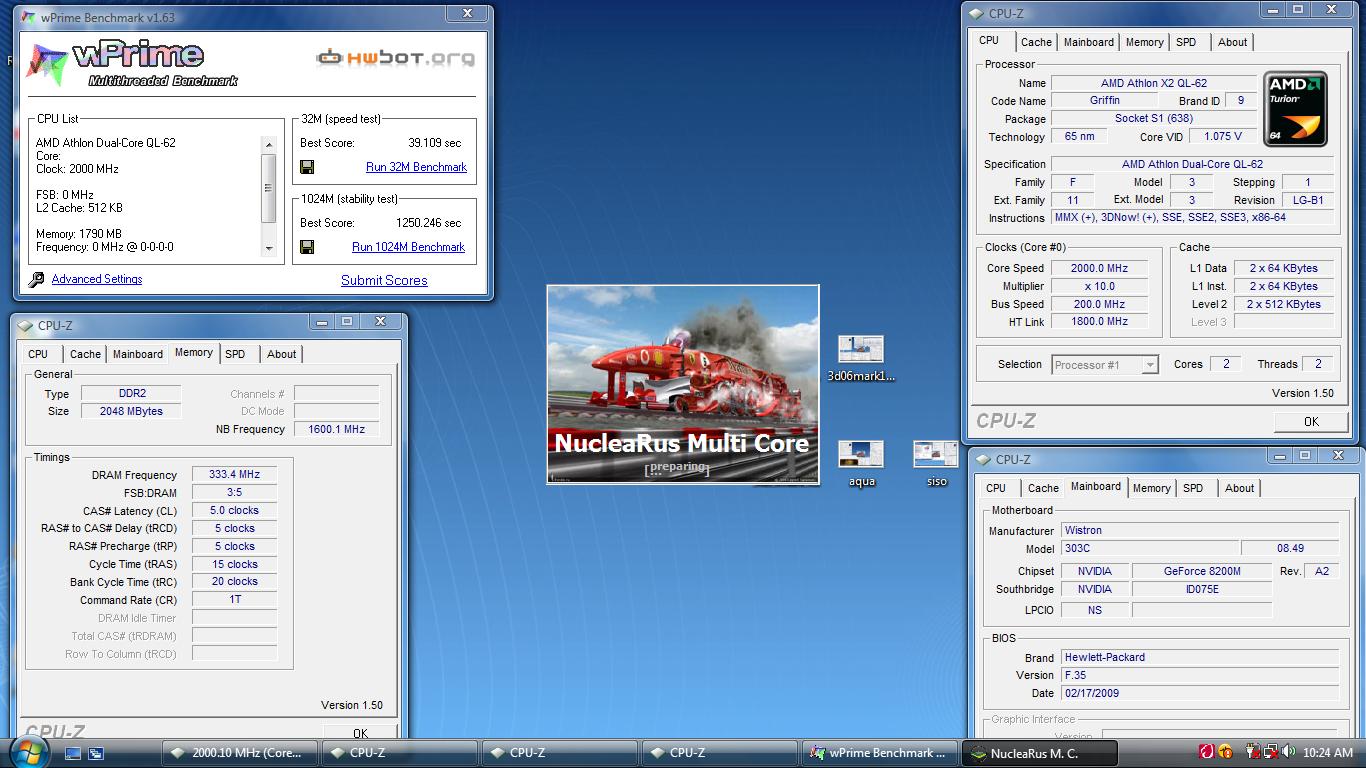Click 32M Best Score 39.109 sec
Image resolution: width=1366 pixels, height=768 pixels.
click(435, 143)
